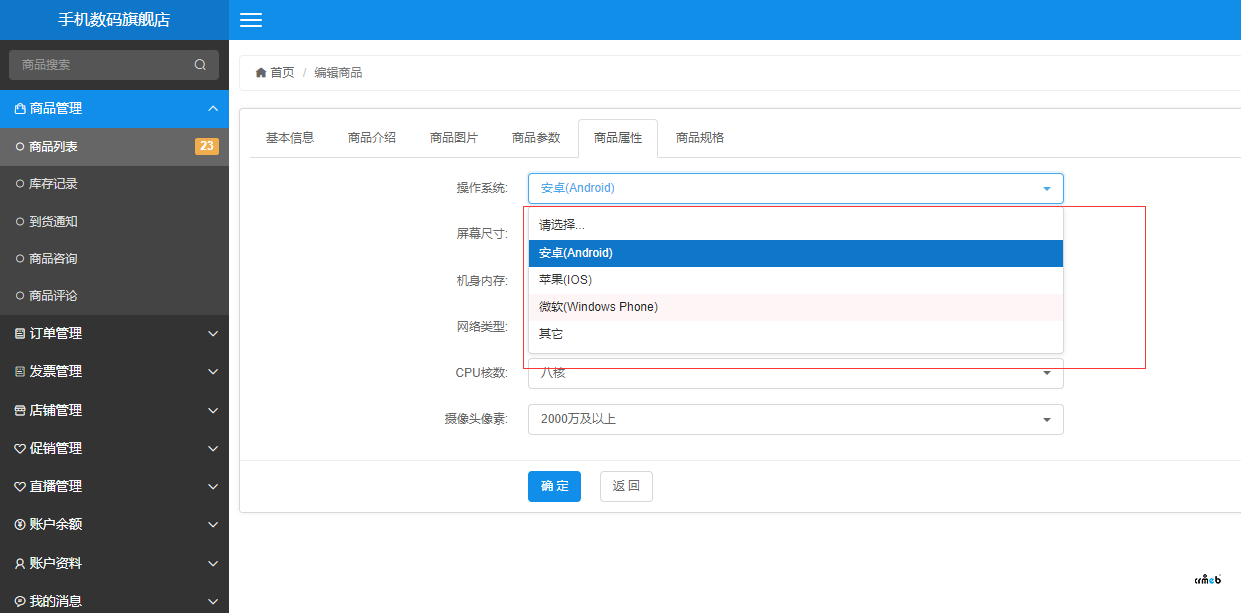Screen dimensions: 1241x613
Task: Click the 发票管理 icon
Action: pyautogui.click(x=20, y=372)
